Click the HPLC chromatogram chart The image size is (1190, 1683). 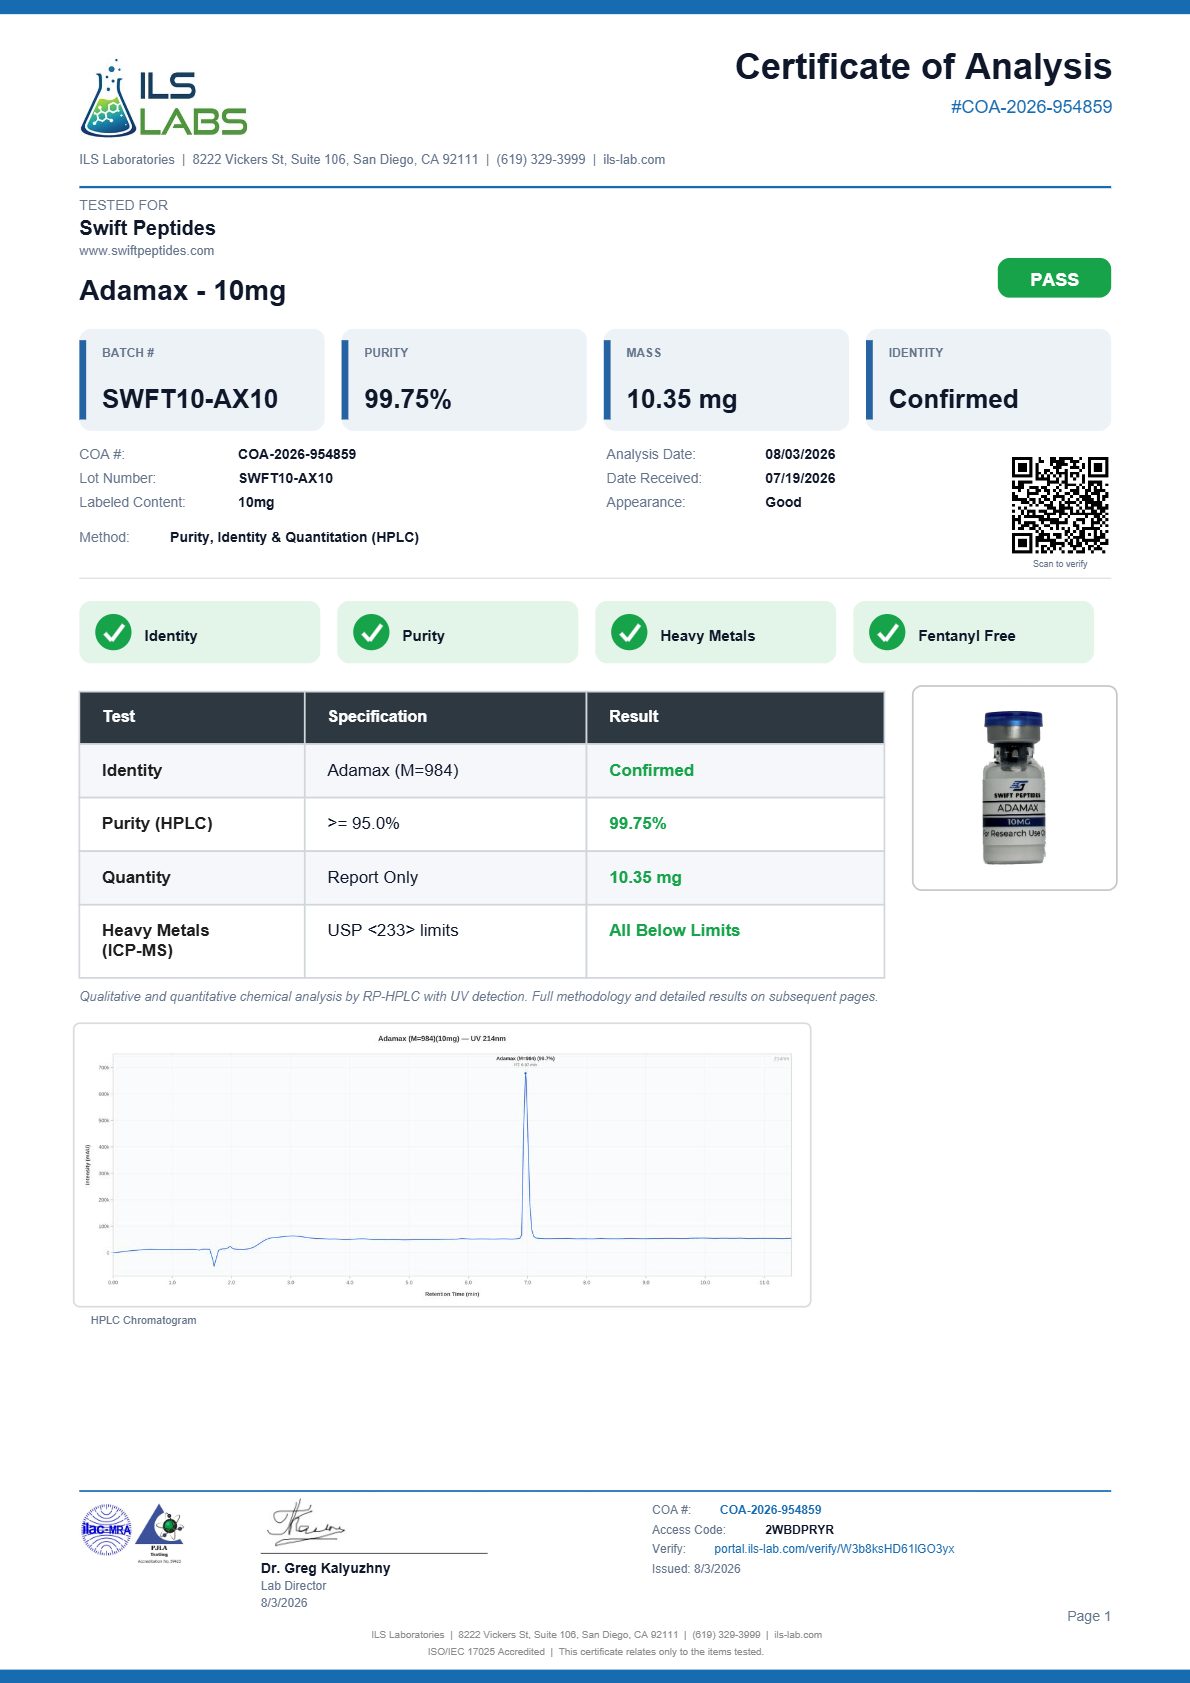[442, 1165]
